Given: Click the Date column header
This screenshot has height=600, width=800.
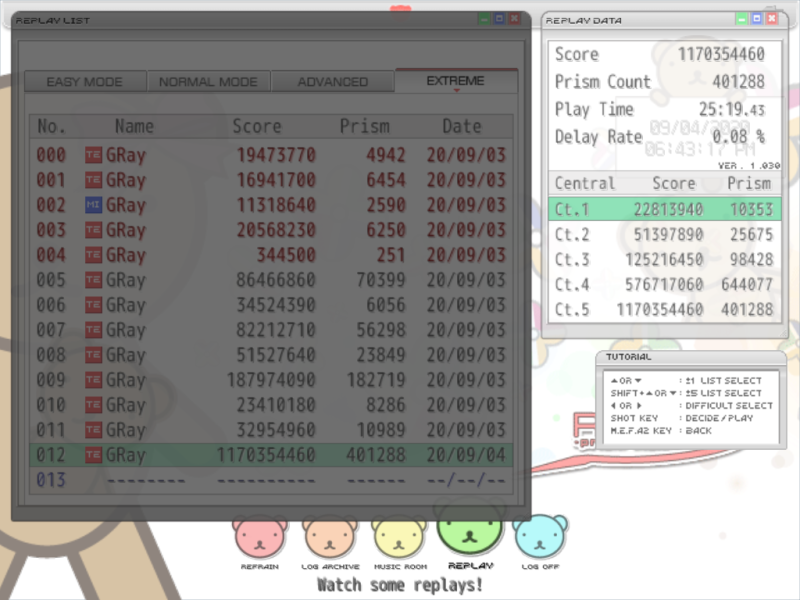Looking at the screenshot, I should pyautogui.click(x=462, y=126).
